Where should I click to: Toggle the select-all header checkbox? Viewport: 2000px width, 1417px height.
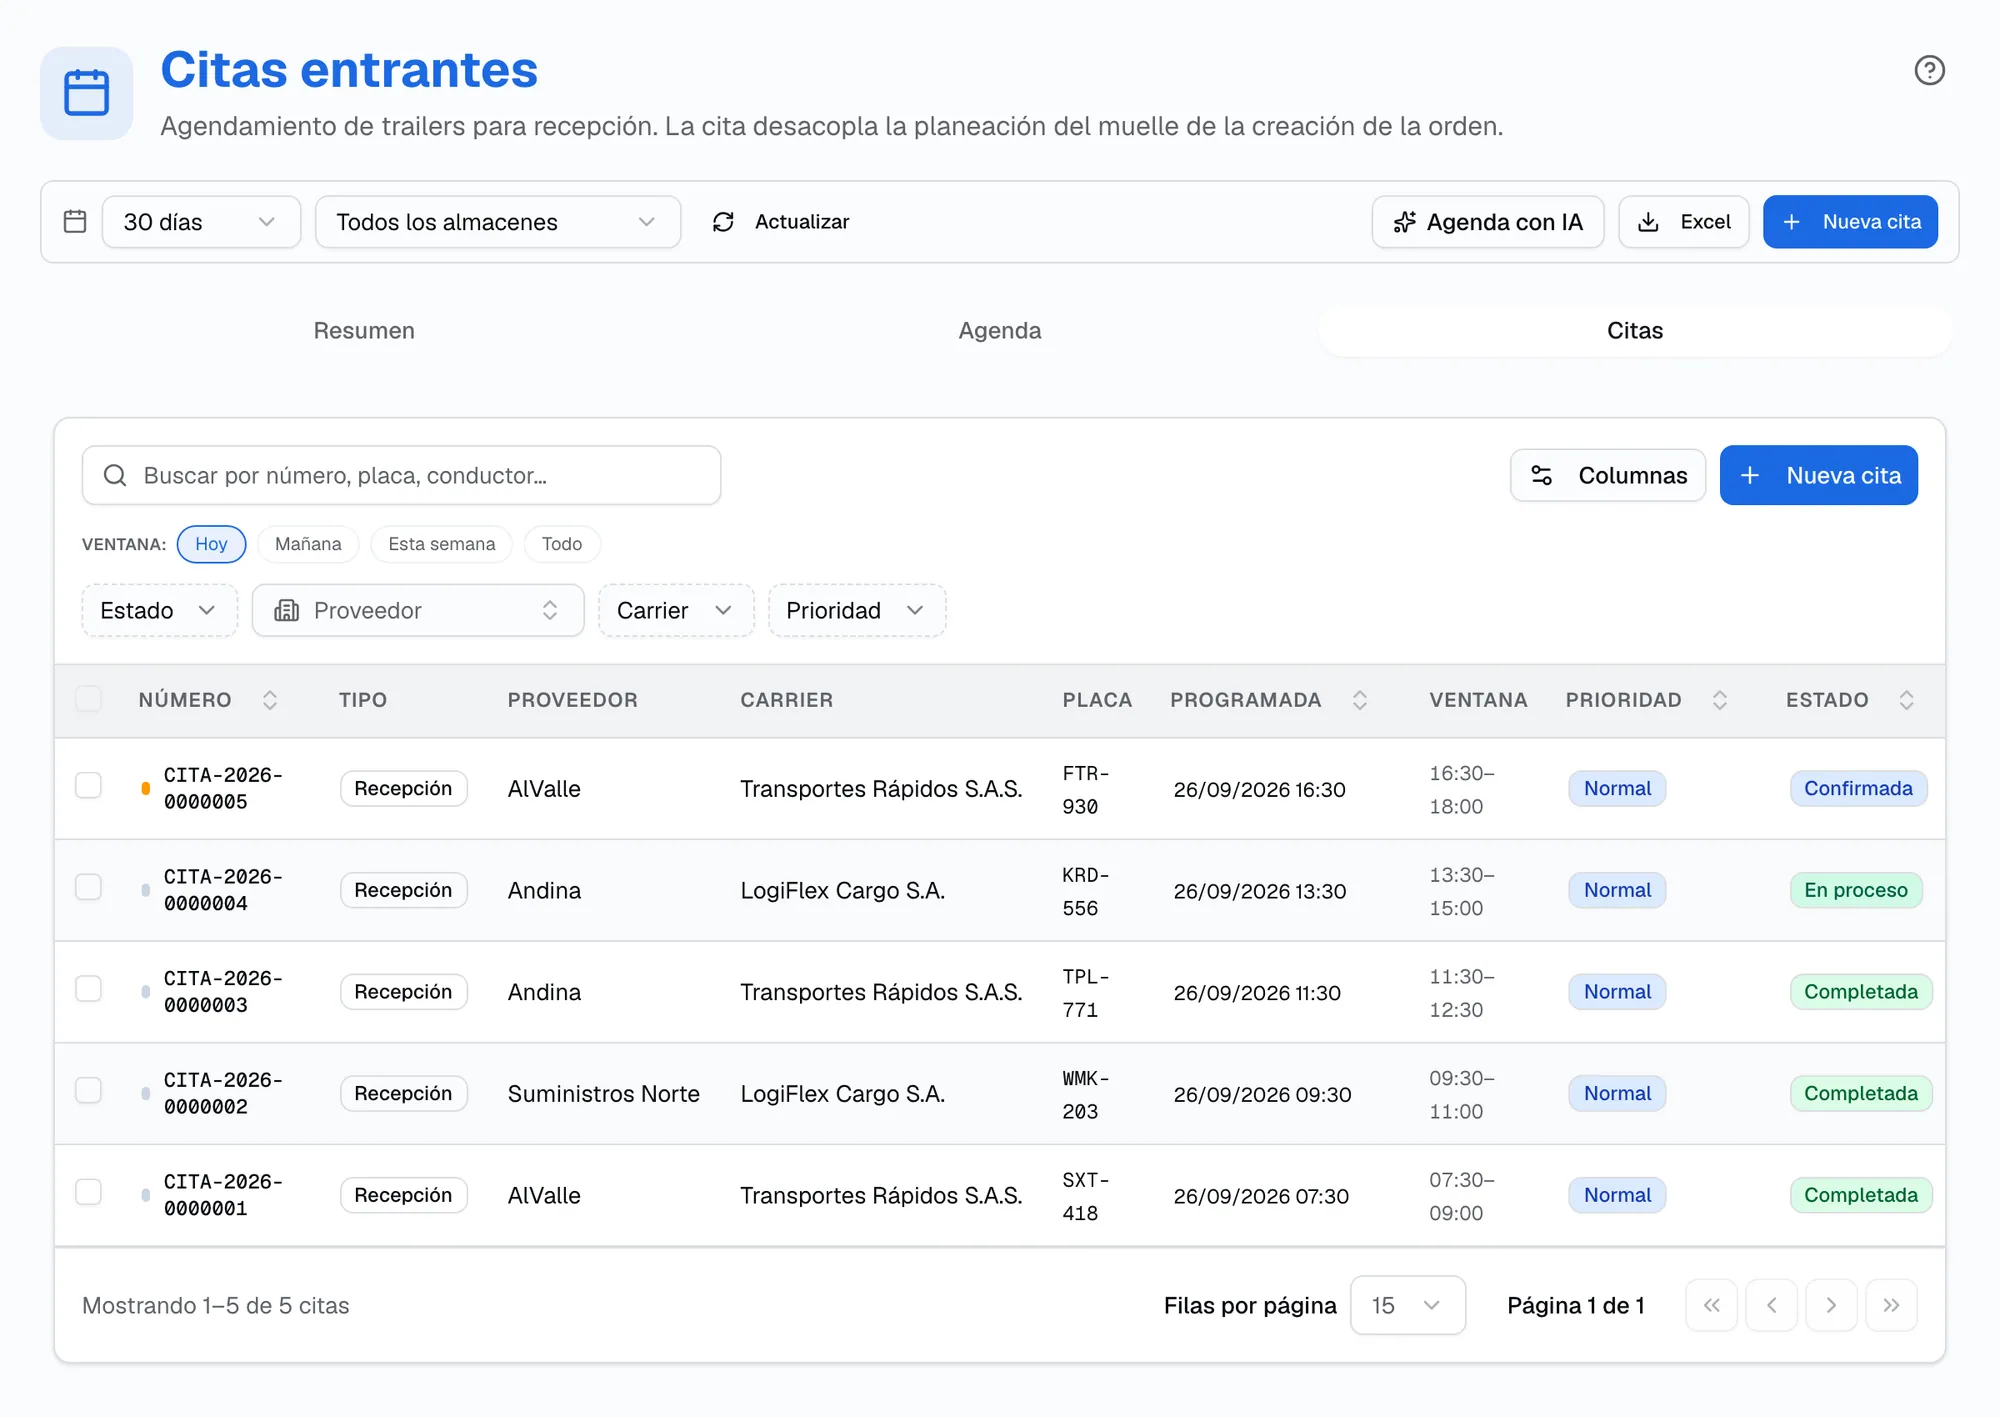point(89,698)
